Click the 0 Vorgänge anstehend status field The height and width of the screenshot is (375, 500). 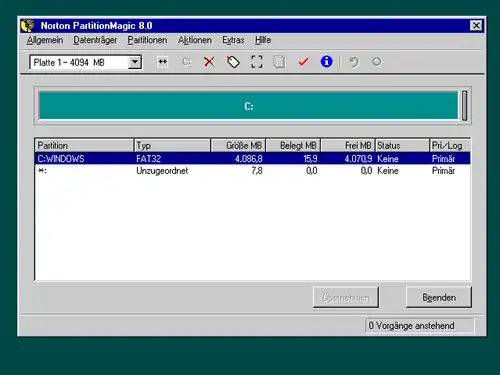[420, 325]
